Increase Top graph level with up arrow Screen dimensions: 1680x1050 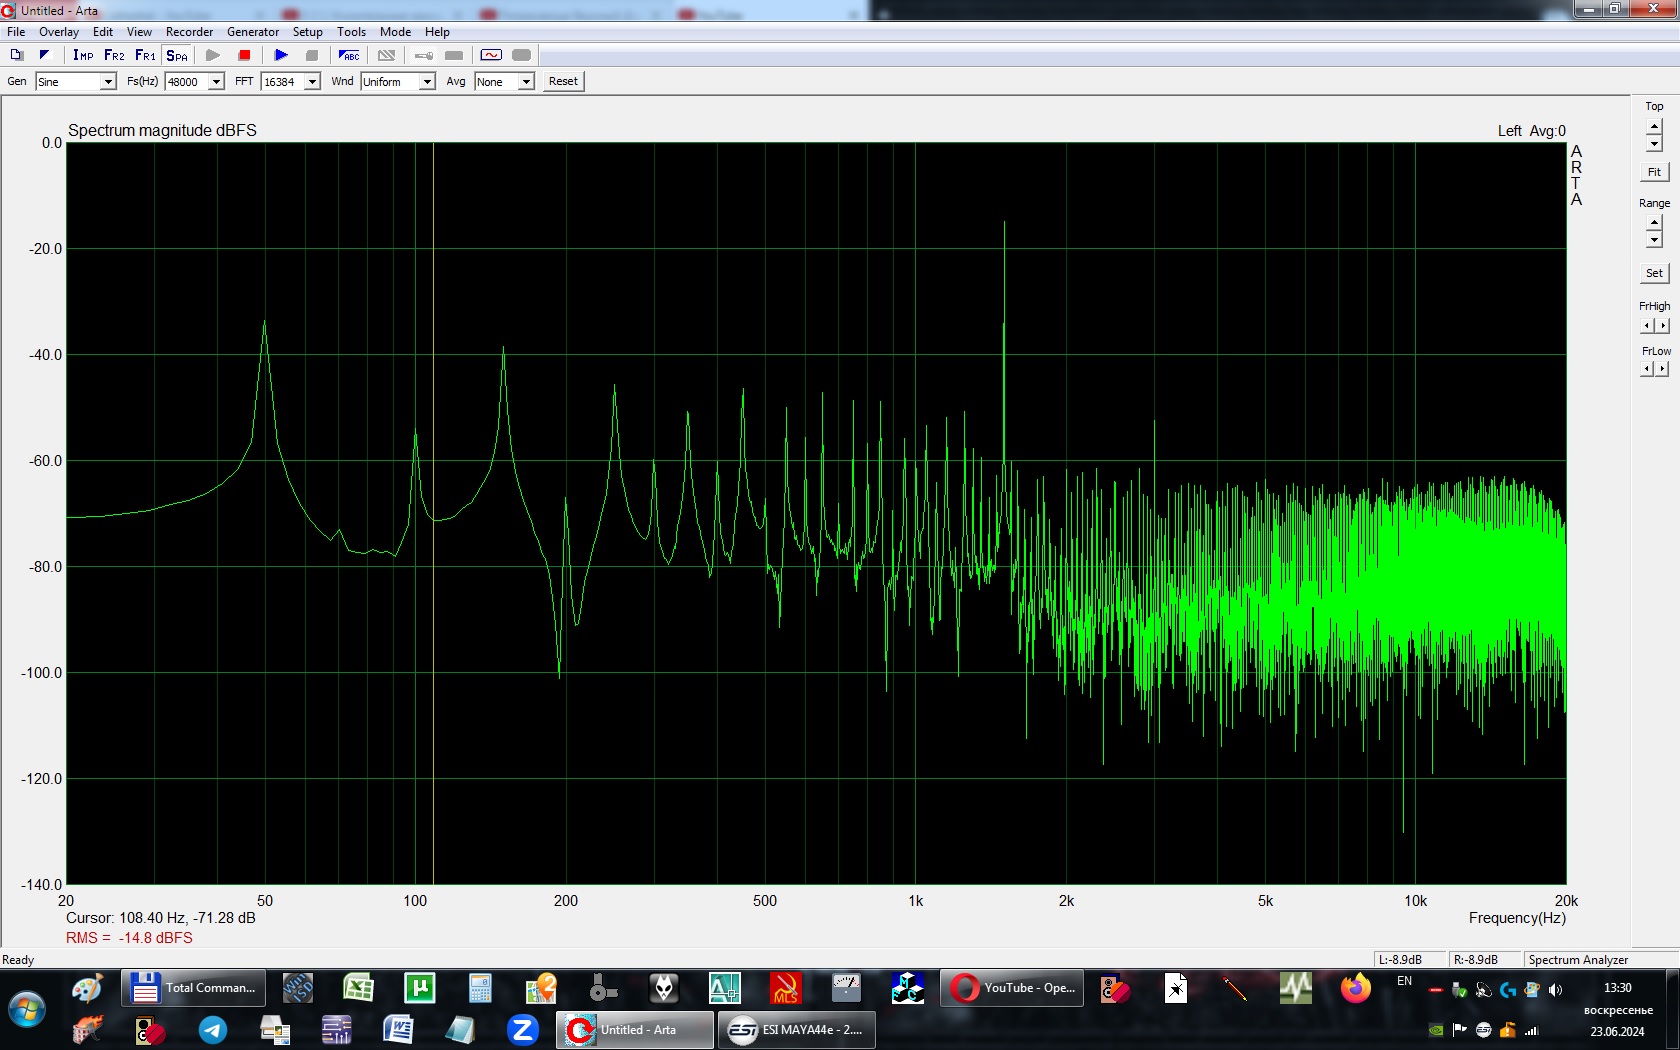[1654, 127]
